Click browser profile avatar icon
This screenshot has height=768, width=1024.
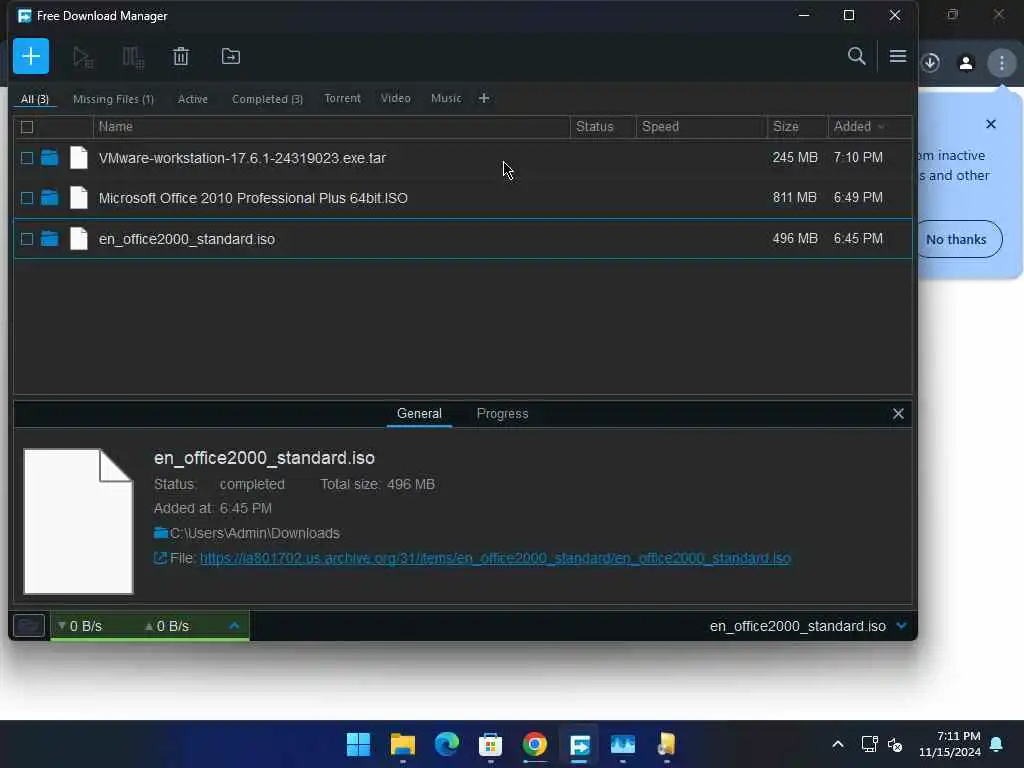[x=966, y=63]
